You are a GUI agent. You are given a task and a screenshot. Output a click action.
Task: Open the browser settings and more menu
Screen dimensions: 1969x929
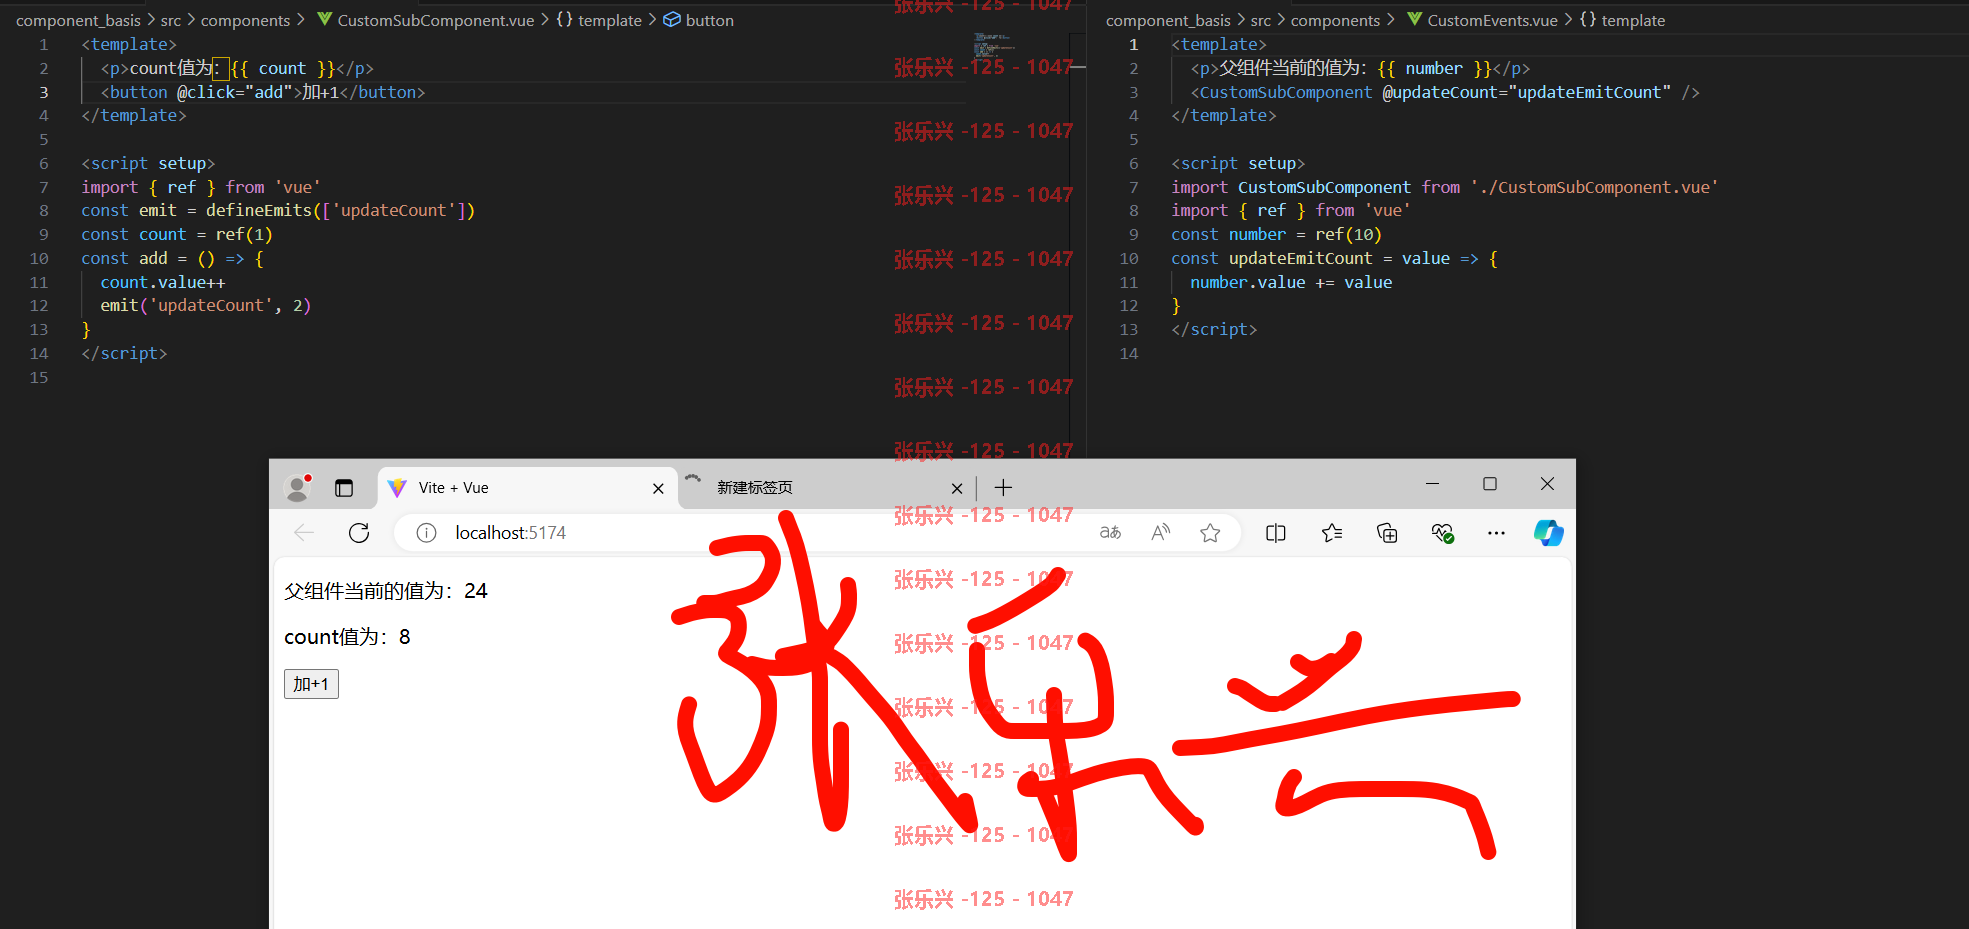pos(1496,533)
